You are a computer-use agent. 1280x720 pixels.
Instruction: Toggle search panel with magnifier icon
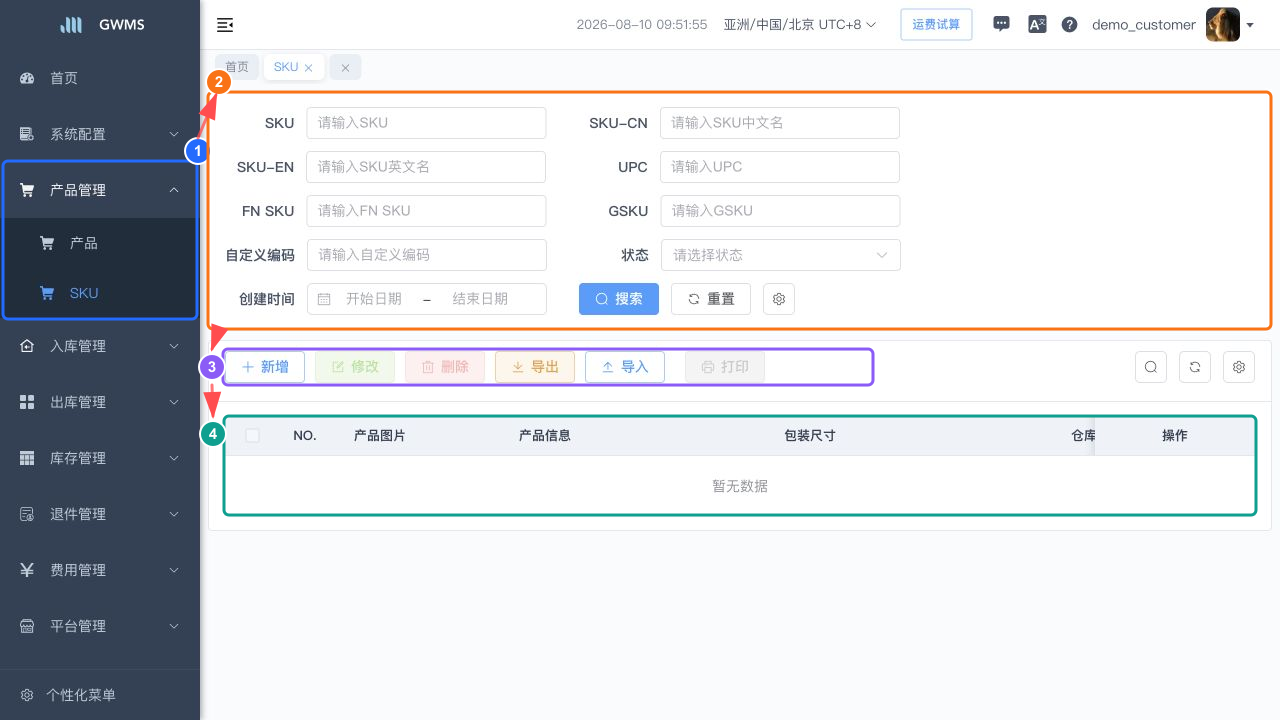pyautogui.click(x=1151, y=367)
